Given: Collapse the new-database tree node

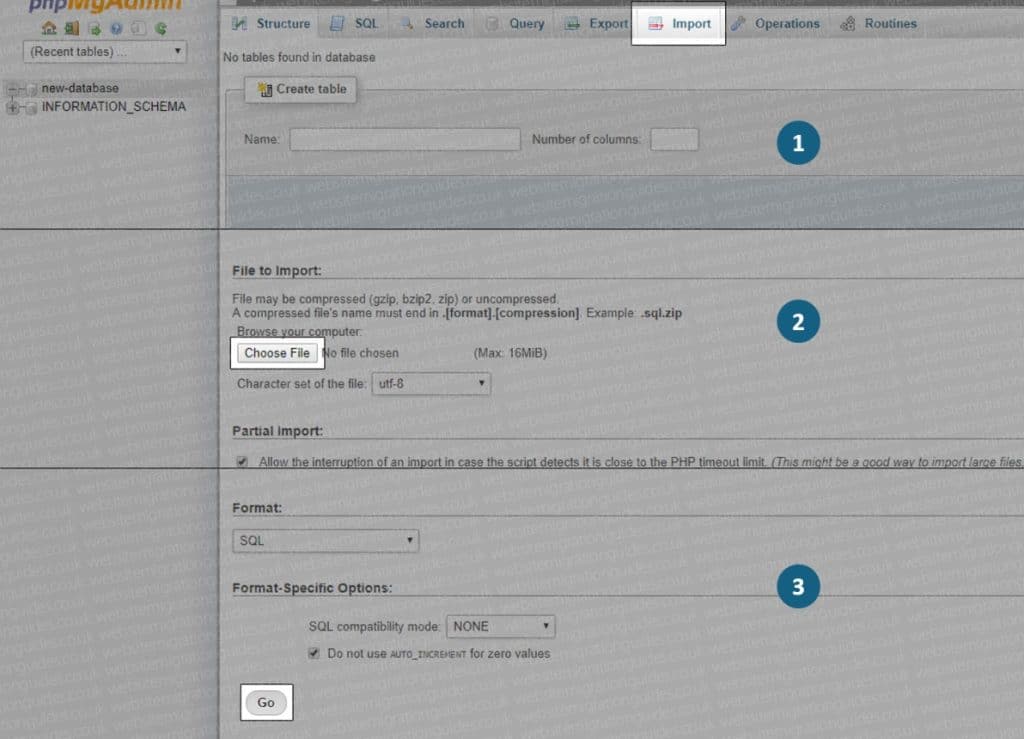Looking at the screenshot, I should click(12, 89).
